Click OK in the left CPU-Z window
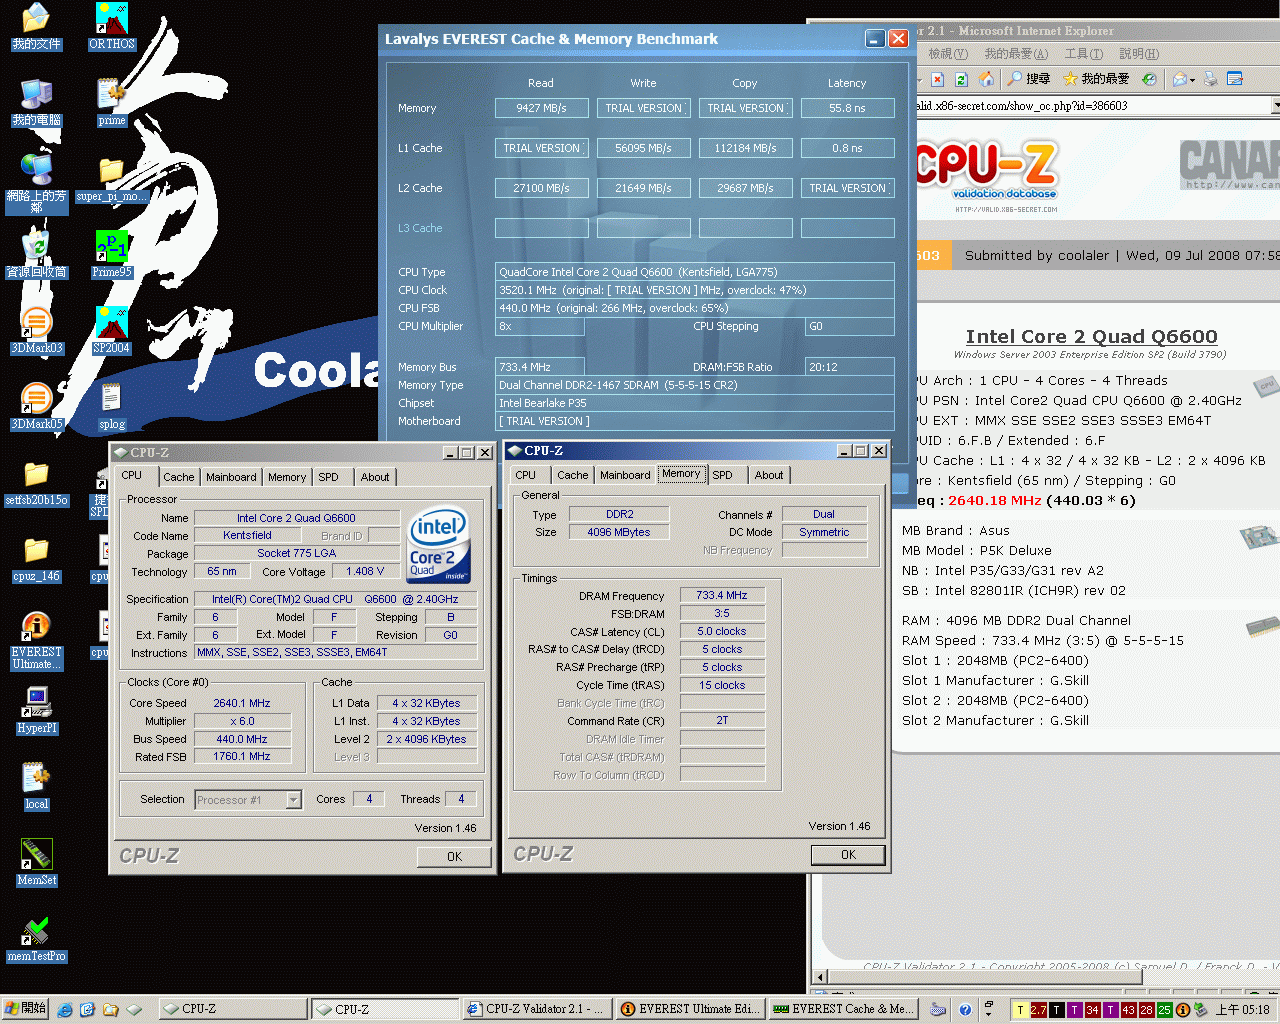Viewport: 1280px width, 1024px height. click(454, 856)
